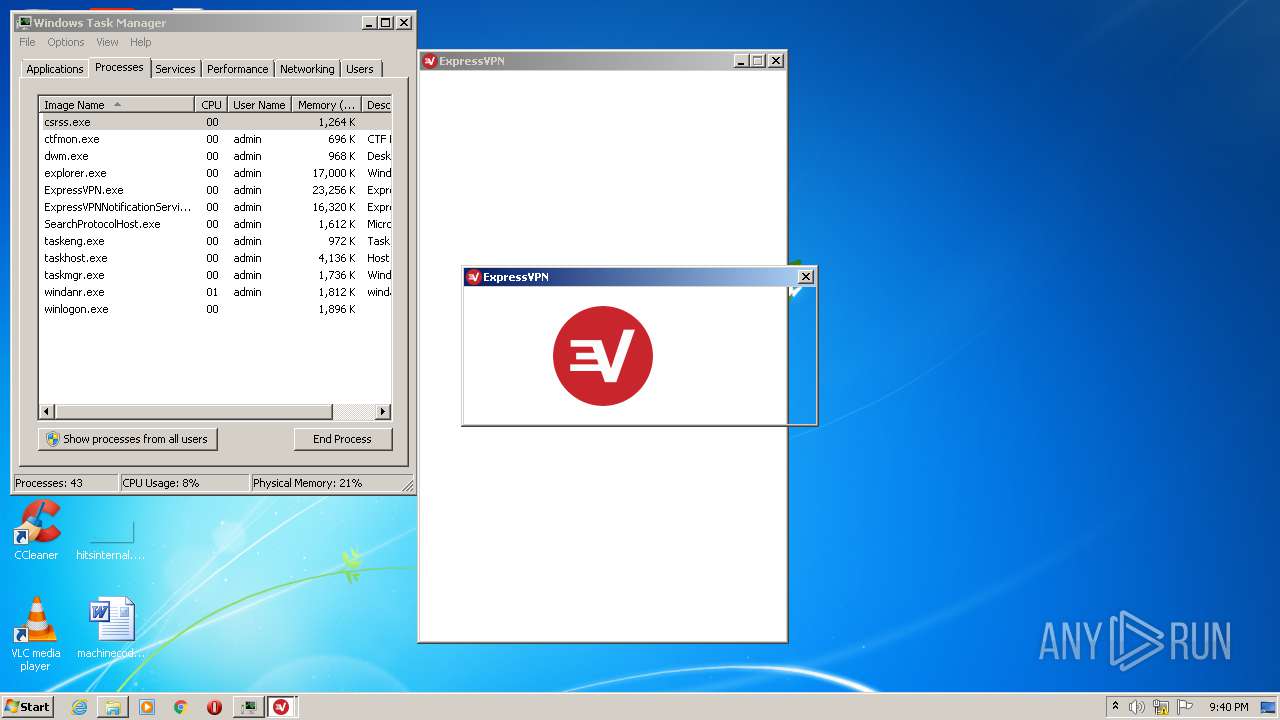Select the taskmgr.exe process row
This screenshot has height=720, width=1280.
215,275
